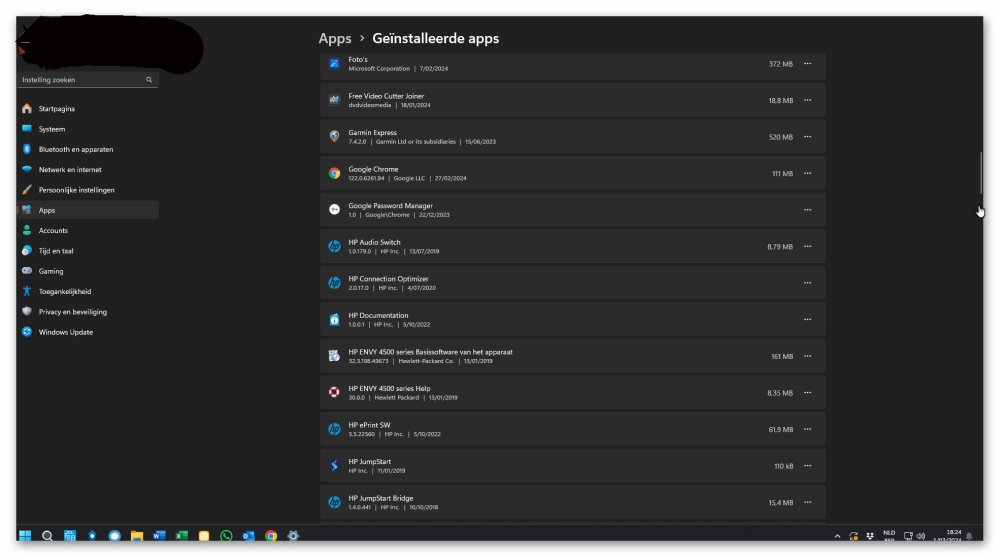The width and height of the screenshot is (1000, 557).
Task: Open more options for Google Chrome
Action: (x=807, y=173)
